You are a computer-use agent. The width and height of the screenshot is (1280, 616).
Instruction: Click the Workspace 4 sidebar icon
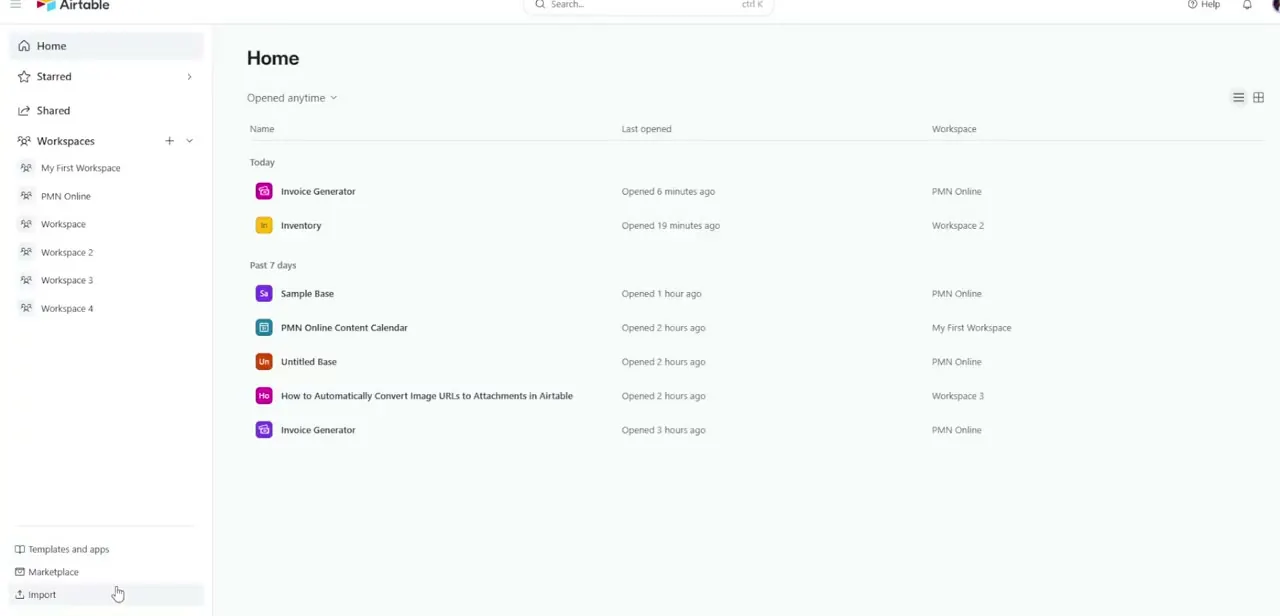coord(27,308)
